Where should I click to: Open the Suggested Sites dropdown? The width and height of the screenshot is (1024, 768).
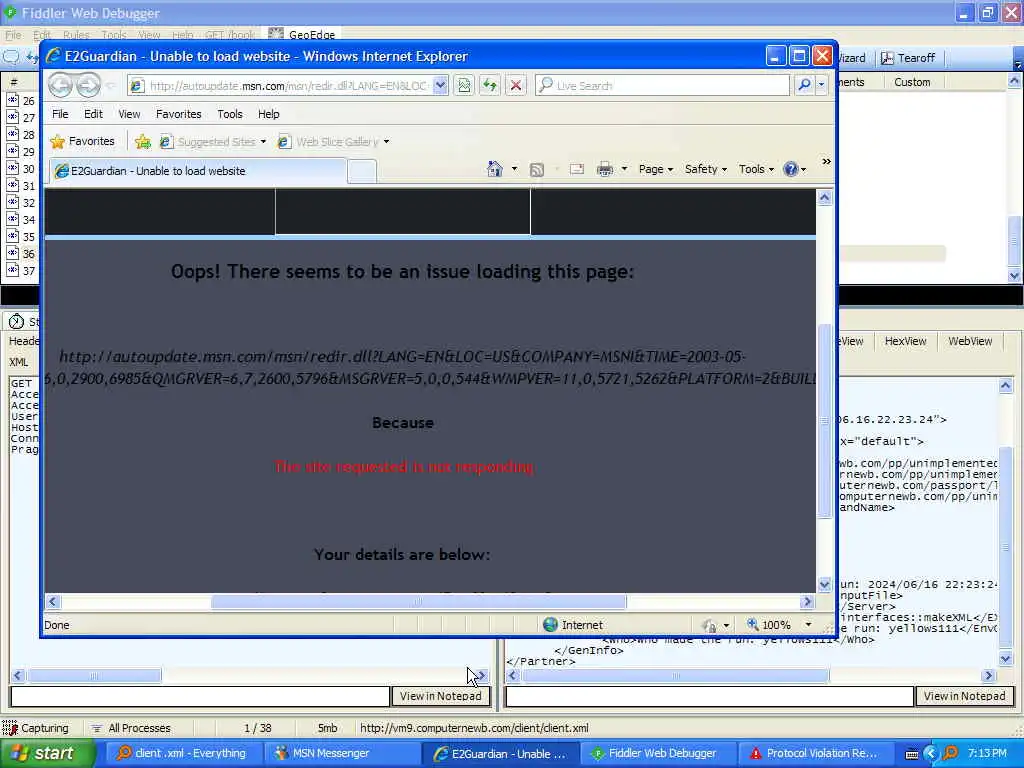(263, 142)
